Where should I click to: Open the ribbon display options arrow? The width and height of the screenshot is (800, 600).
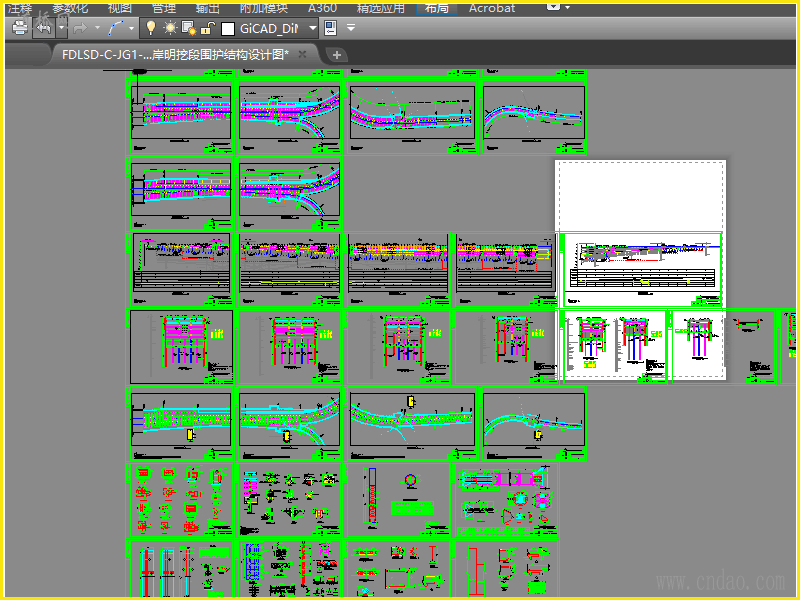pyautogui.click(x=567, y=8)
